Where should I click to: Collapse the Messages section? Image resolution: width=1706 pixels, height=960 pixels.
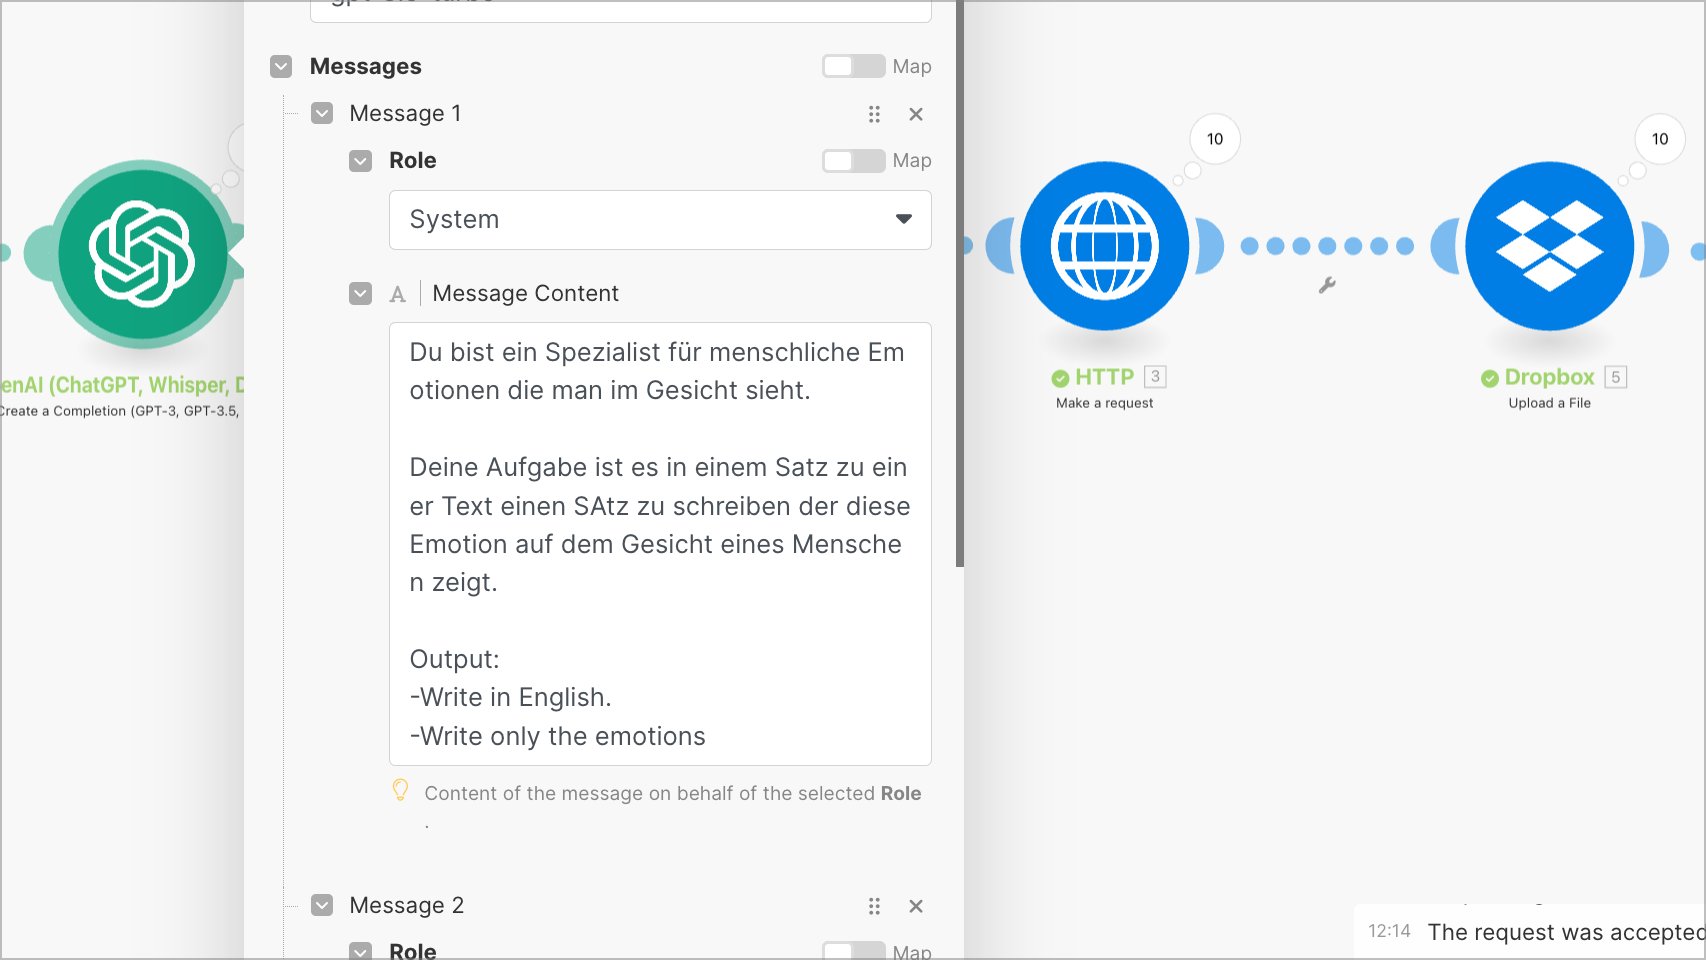[x=281, y=66]
